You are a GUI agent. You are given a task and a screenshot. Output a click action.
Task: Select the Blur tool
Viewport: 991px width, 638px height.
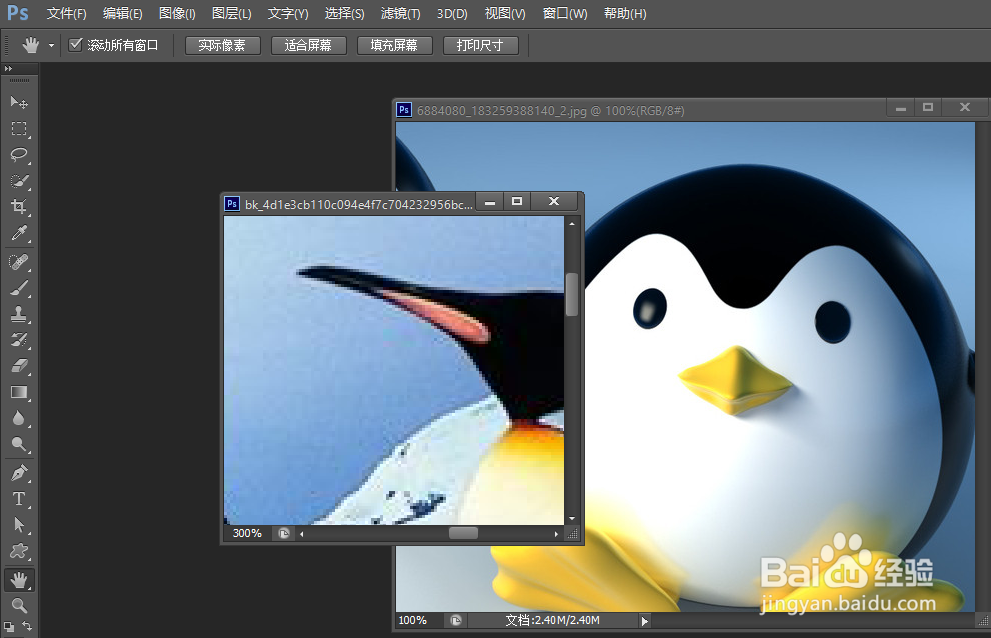click(x=19, y=418)
